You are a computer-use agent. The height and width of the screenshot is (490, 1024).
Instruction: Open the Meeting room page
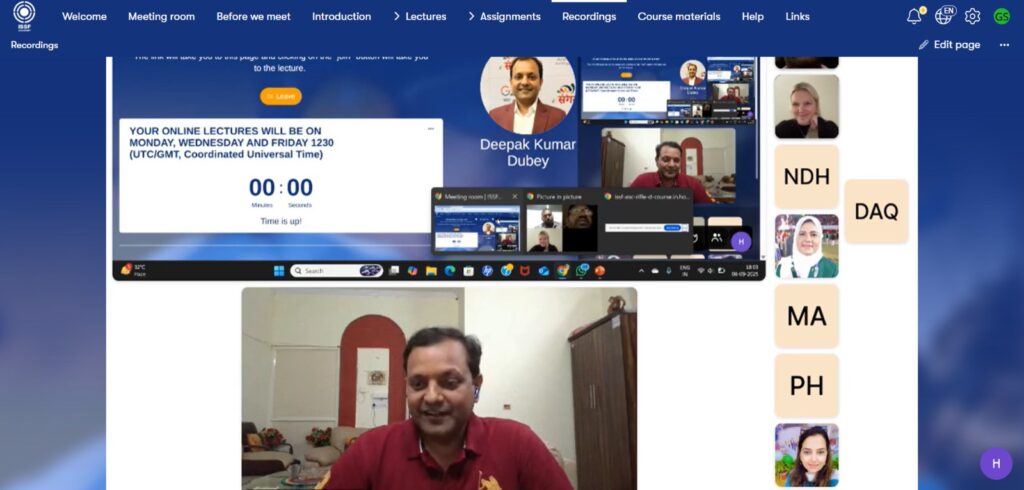[x=162, y=16]
